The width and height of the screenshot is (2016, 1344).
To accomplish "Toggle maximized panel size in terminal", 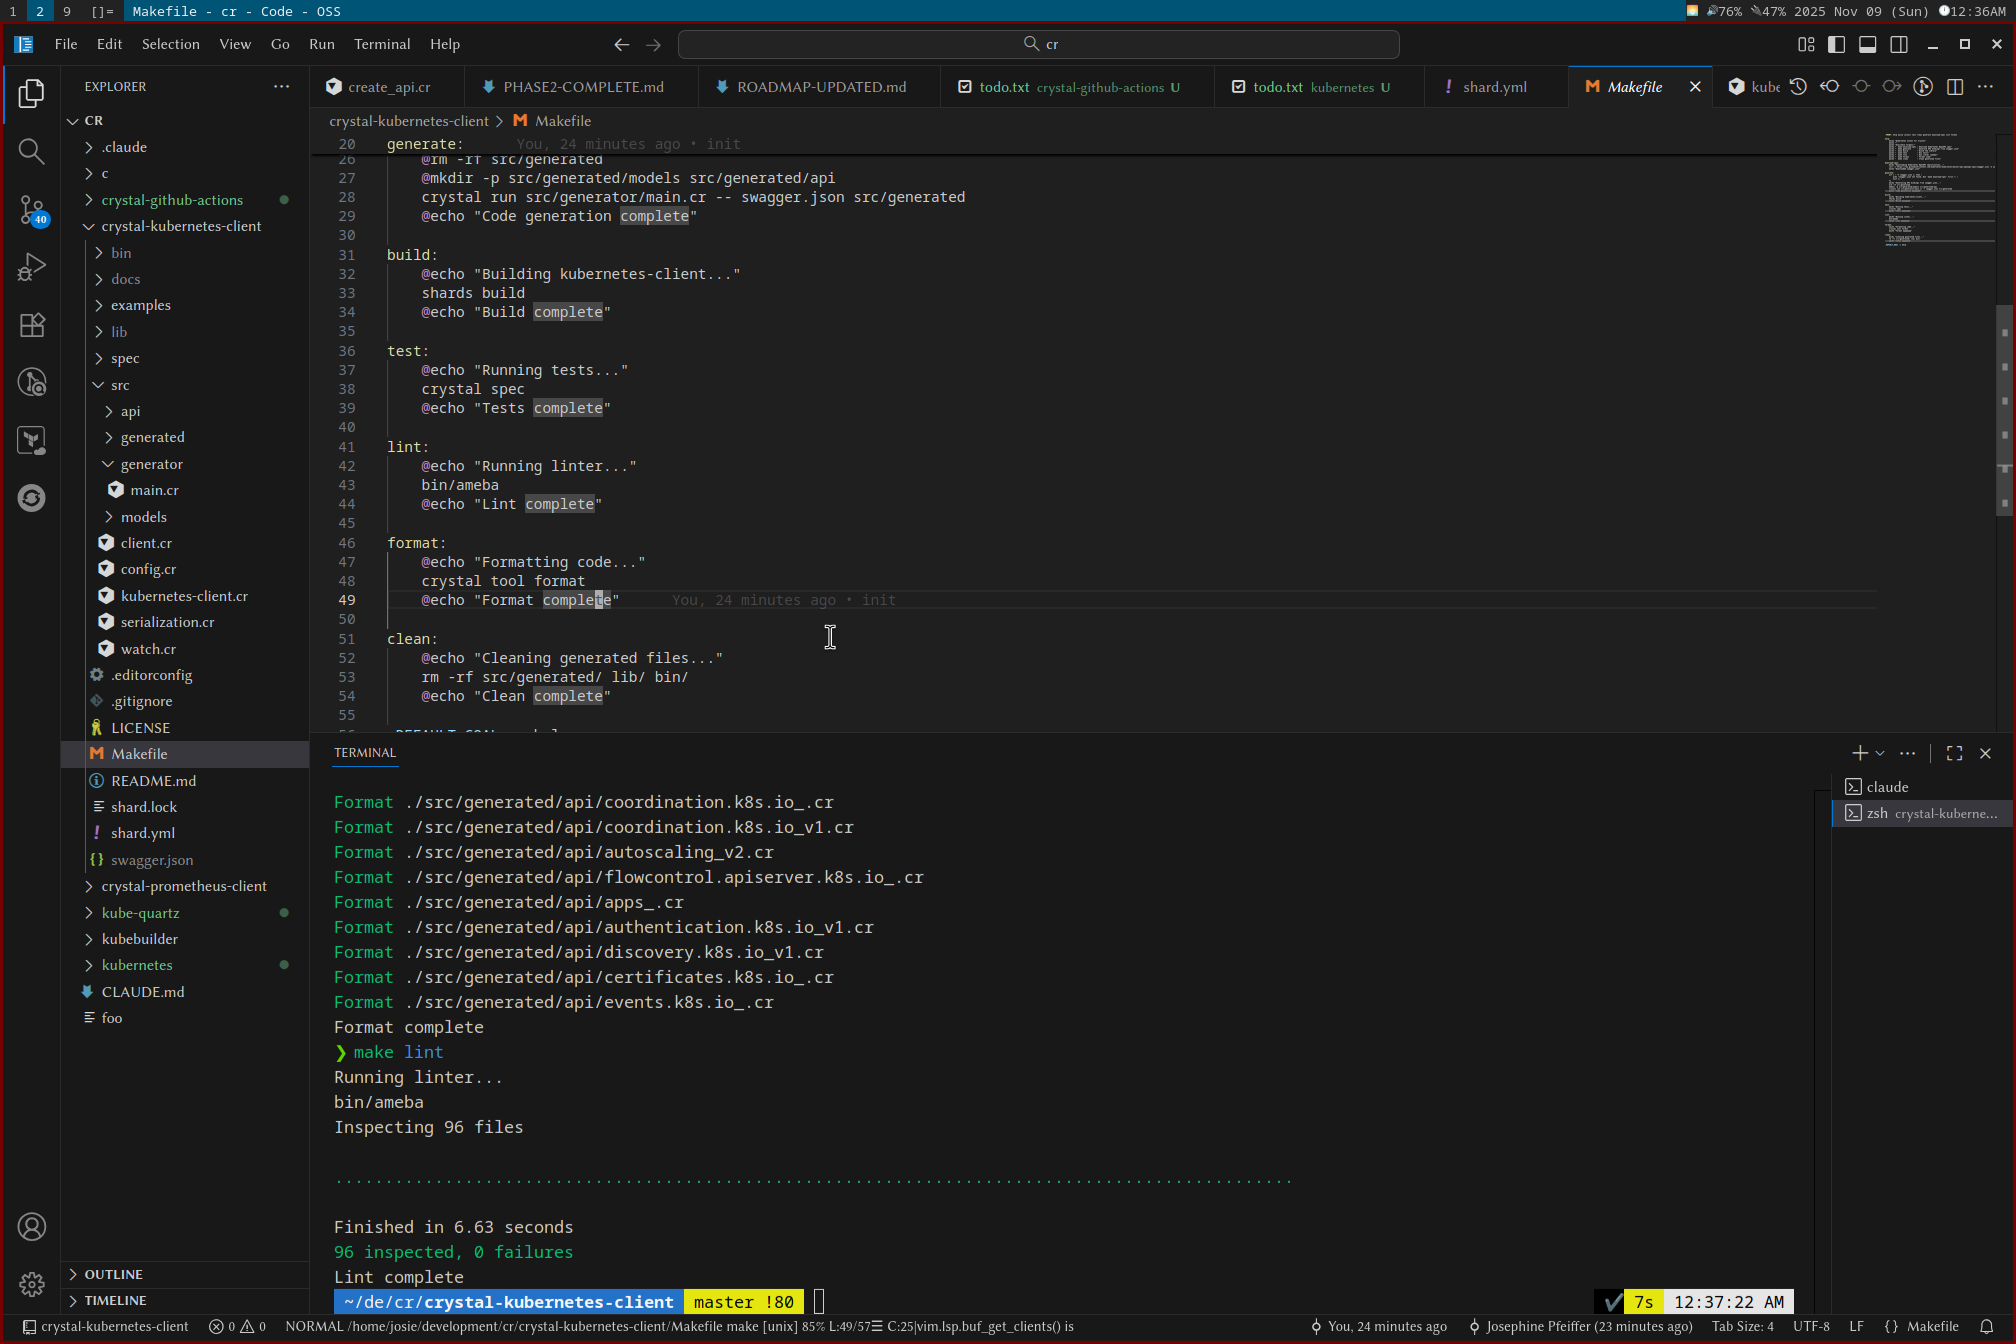I will click(1954, 753).
